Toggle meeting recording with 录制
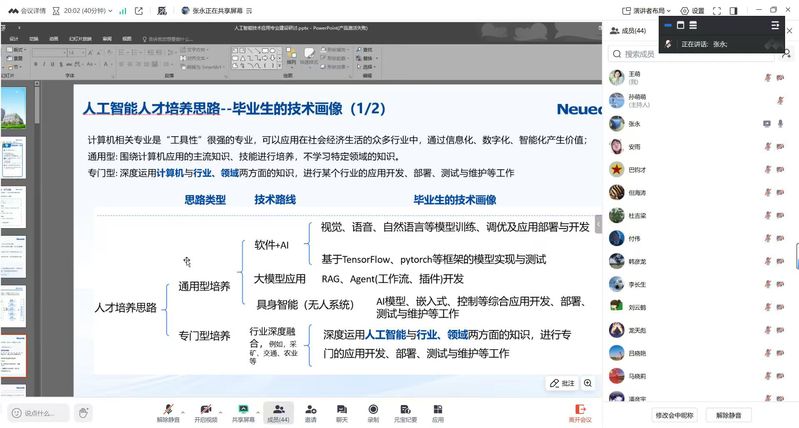Viewport: 799px width, 428px height. coord(373,411)
